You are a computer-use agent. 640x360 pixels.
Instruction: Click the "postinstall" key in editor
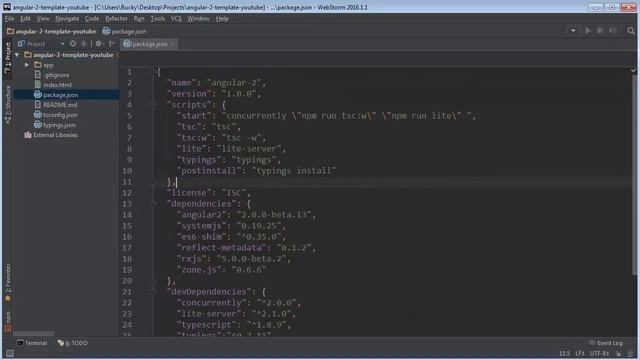209,171
